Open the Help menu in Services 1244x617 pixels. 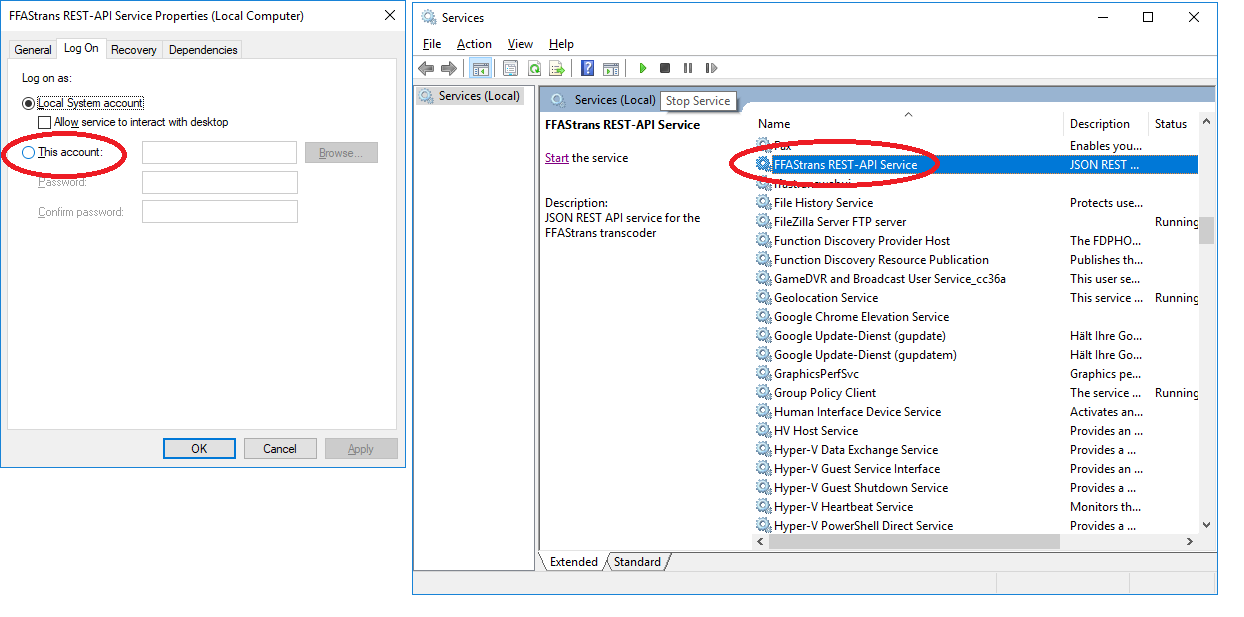[561, 44]
